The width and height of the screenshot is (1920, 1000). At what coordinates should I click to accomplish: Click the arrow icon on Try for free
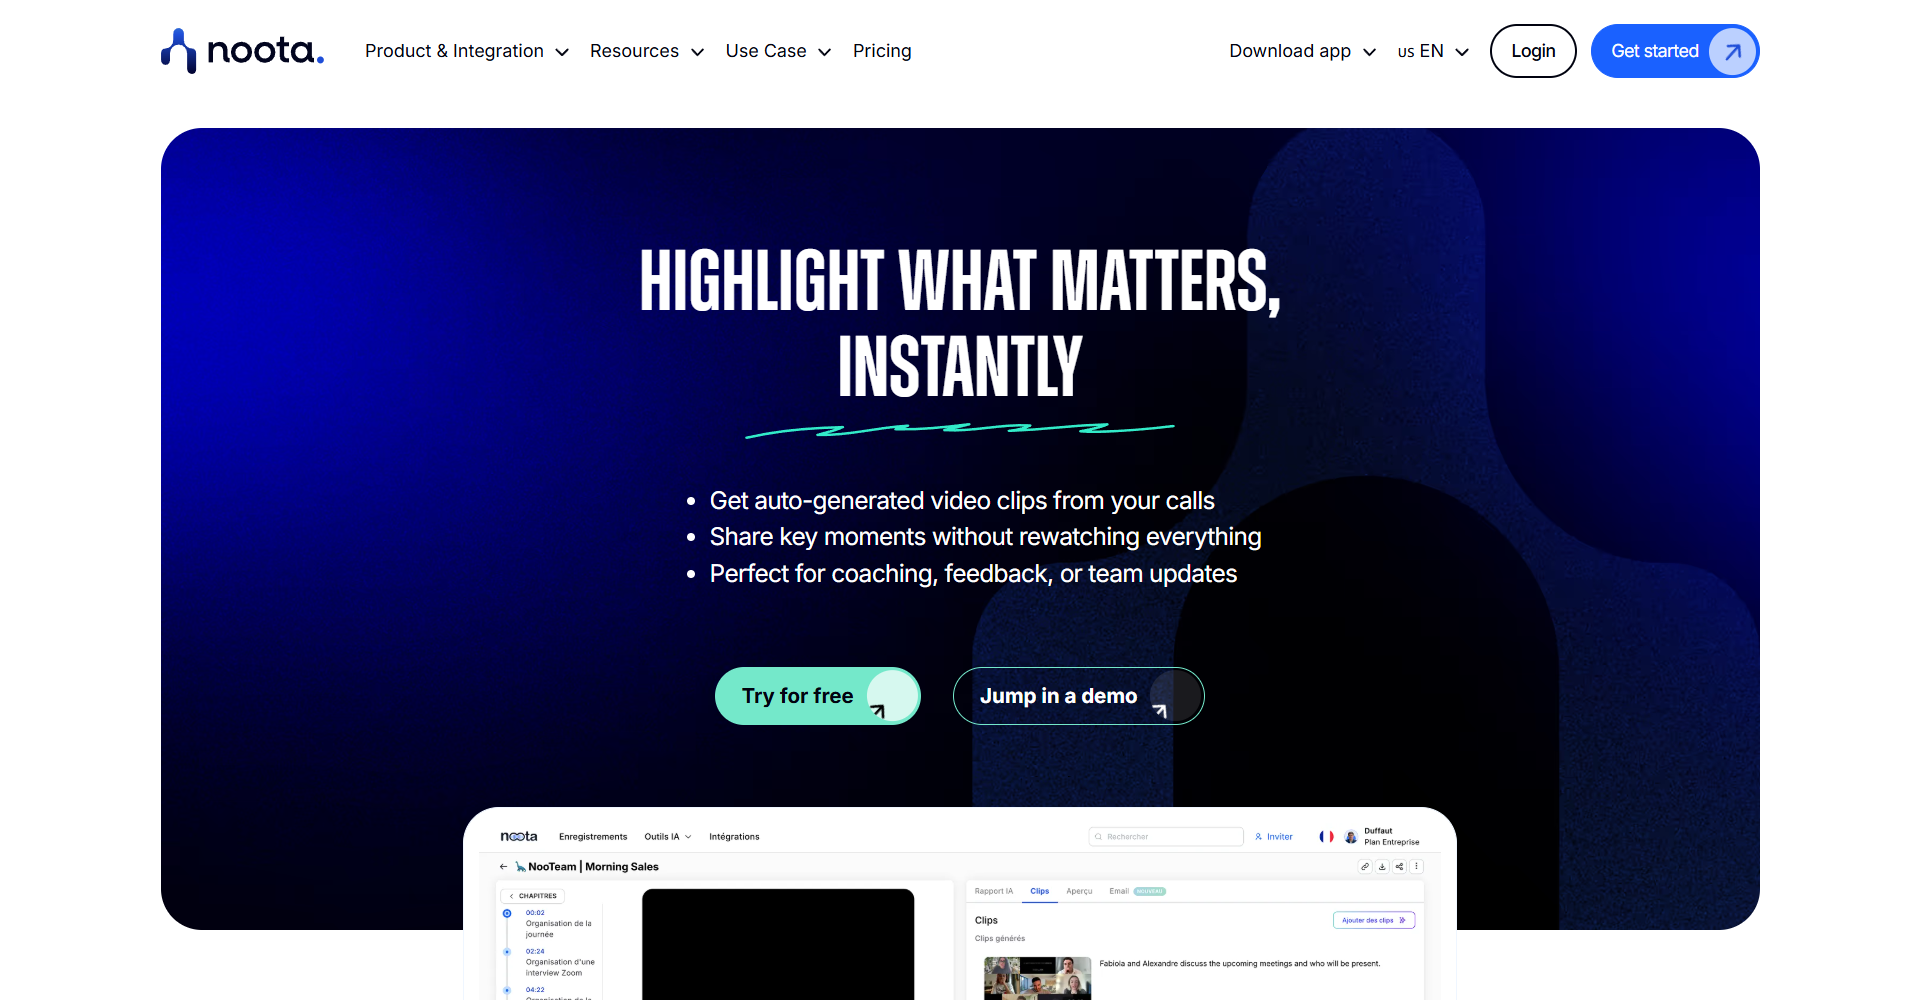(891, 696)
